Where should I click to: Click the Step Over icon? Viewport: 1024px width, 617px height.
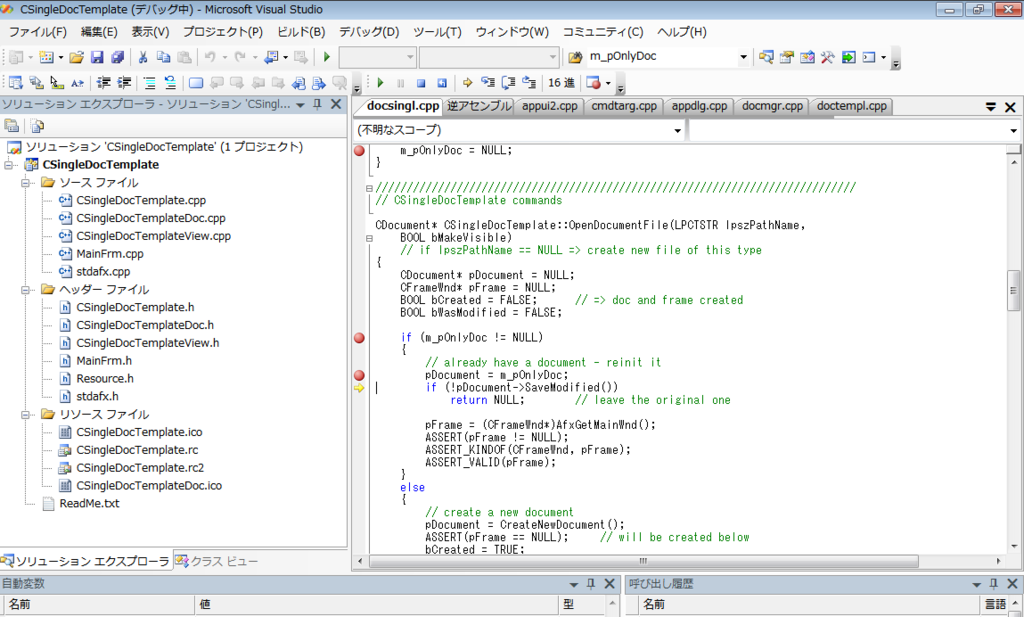pyautogui.click(x=508, y=83)
